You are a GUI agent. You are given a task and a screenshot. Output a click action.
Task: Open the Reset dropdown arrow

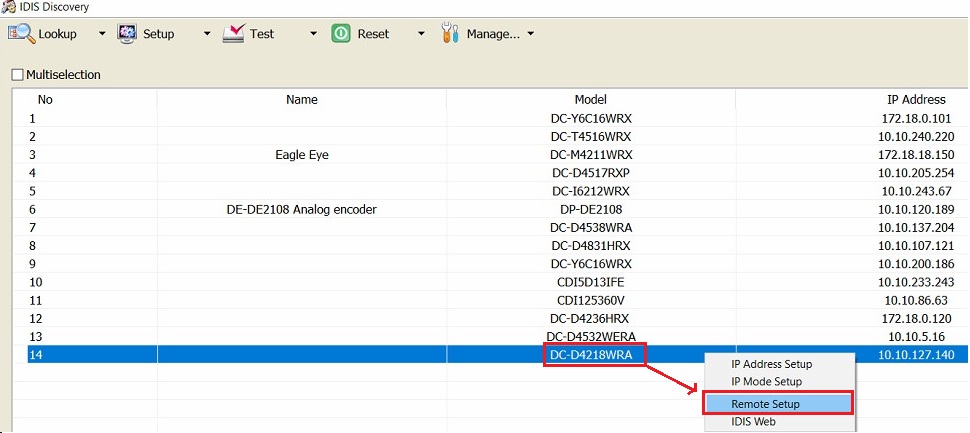tap(421, 34)
